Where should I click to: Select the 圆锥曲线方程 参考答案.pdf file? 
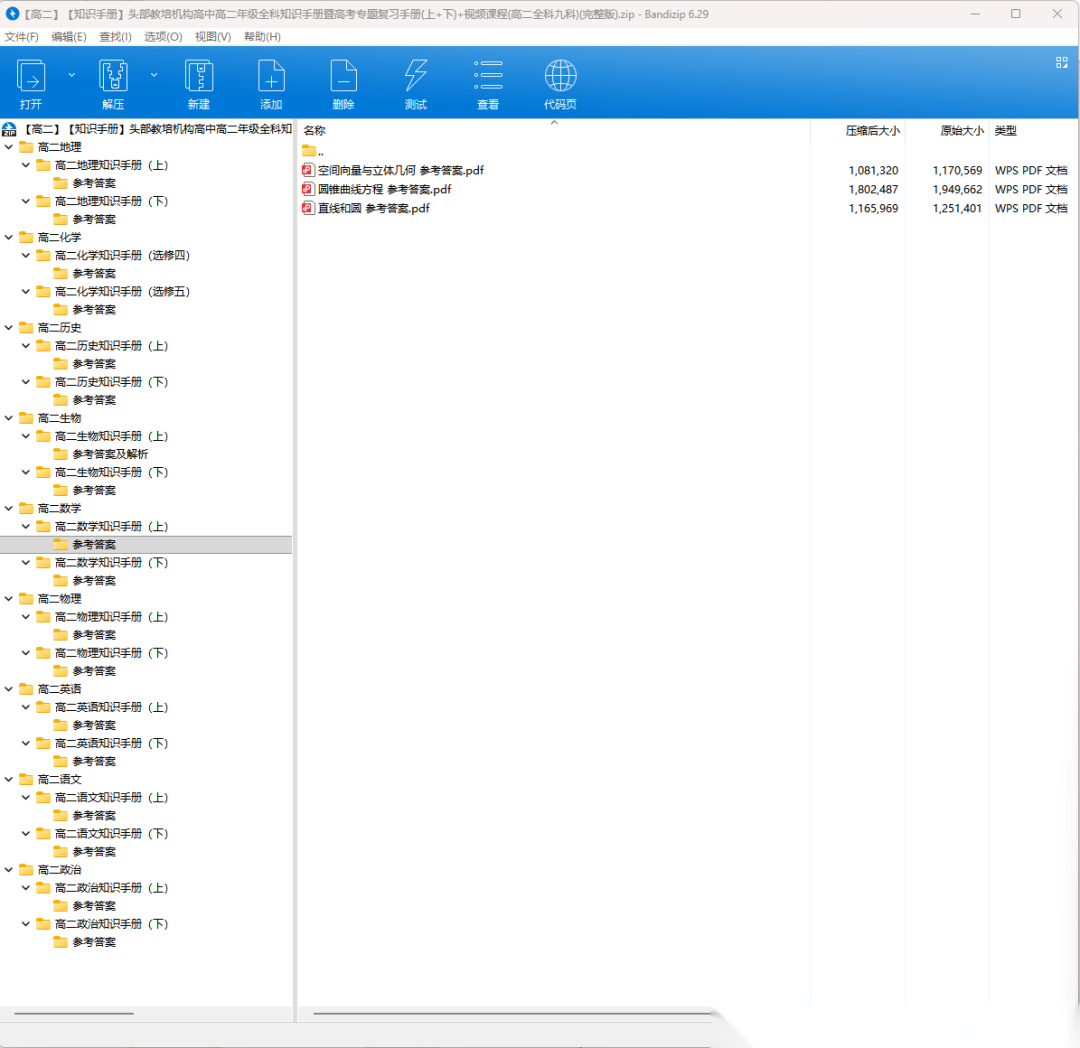[384, 189]
